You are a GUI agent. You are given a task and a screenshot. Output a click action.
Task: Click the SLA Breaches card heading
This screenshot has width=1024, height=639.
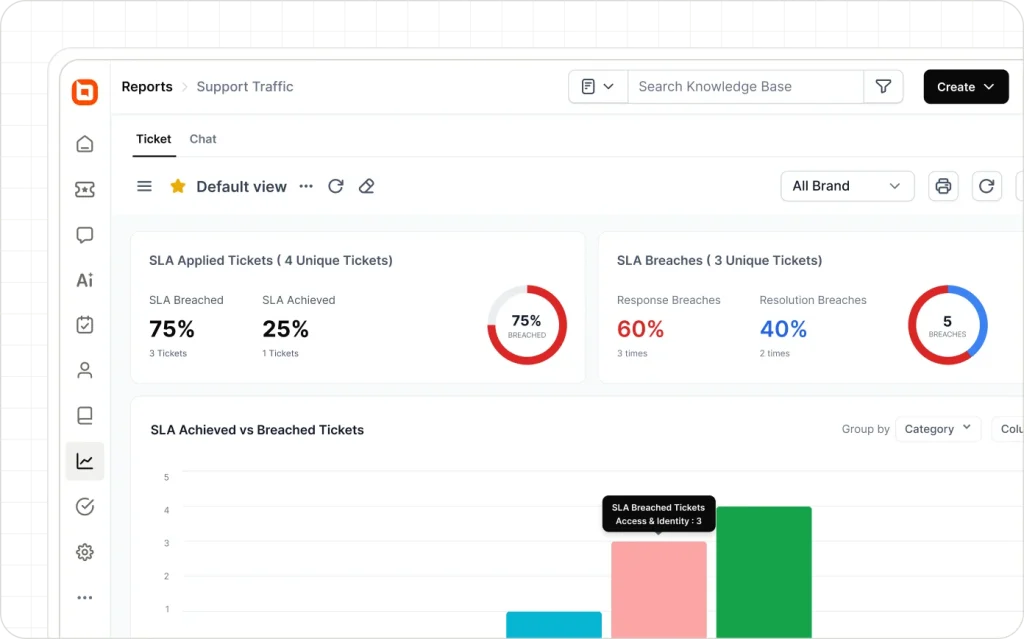pos(720,260)
